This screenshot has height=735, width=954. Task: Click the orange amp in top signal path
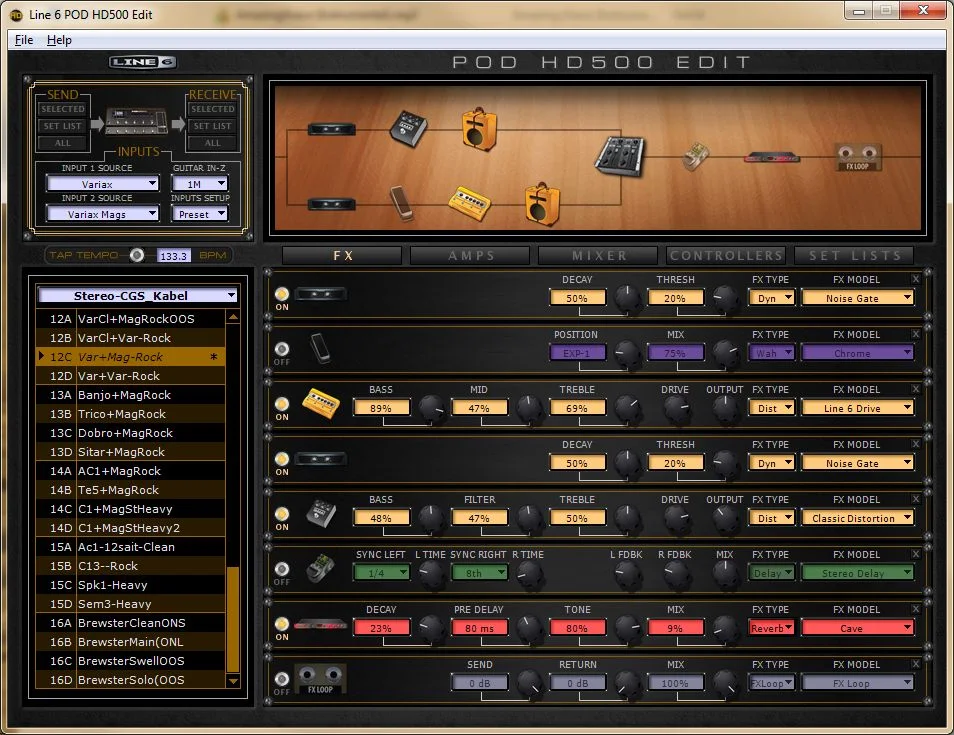click(479, 128)
